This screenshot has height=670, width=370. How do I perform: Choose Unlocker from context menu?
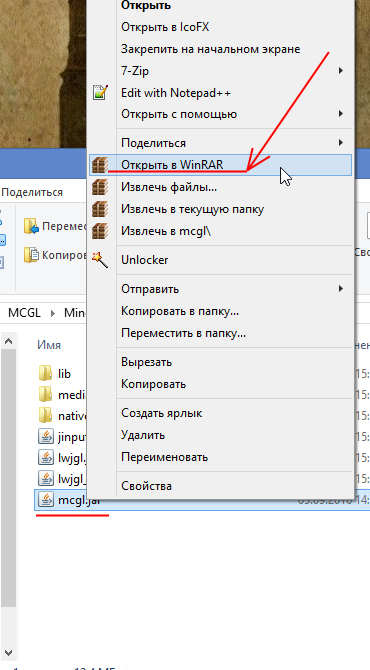pyautogui.click(x=145, y=260)
